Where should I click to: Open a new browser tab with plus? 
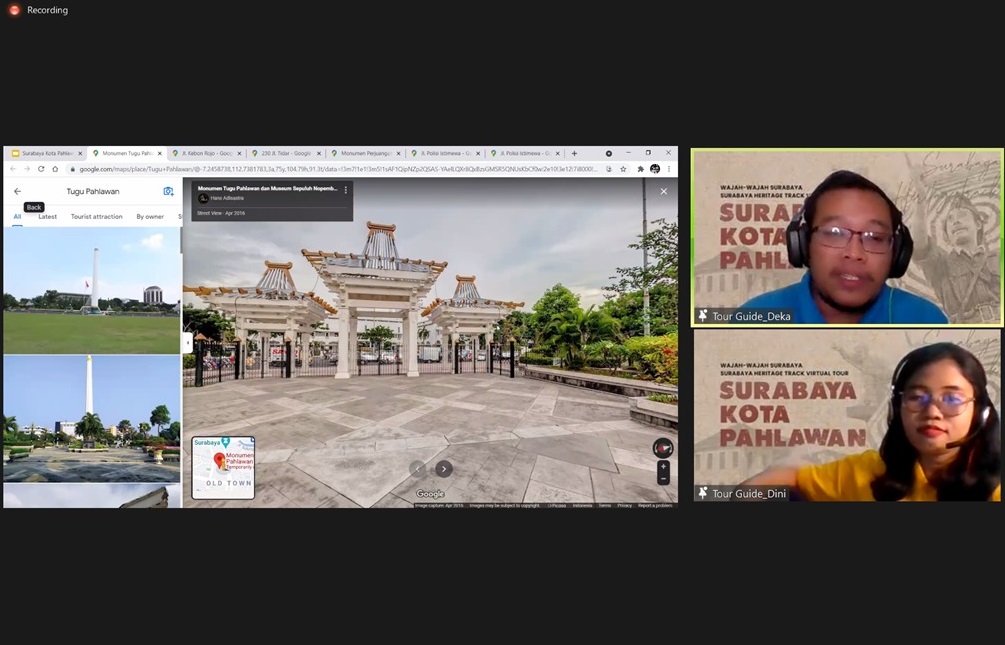pyautogui.click(x=574, y=153)
